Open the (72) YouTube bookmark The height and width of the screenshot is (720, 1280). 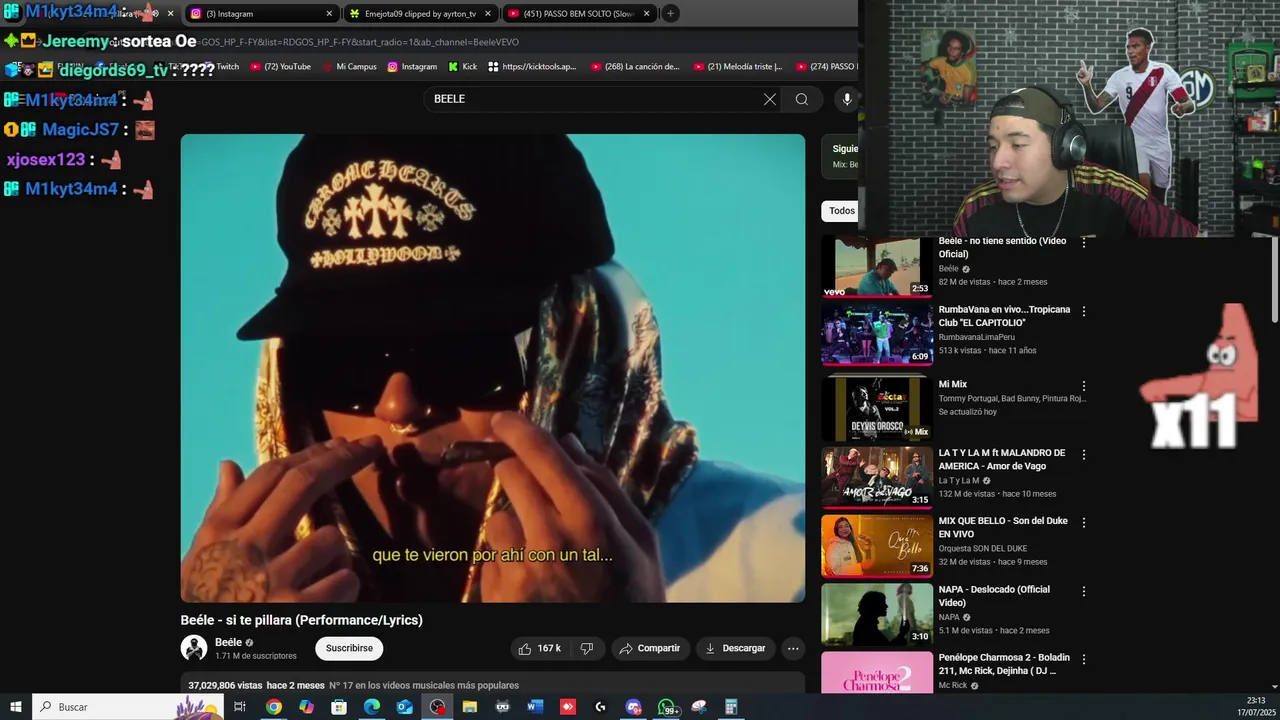point(281,67)
